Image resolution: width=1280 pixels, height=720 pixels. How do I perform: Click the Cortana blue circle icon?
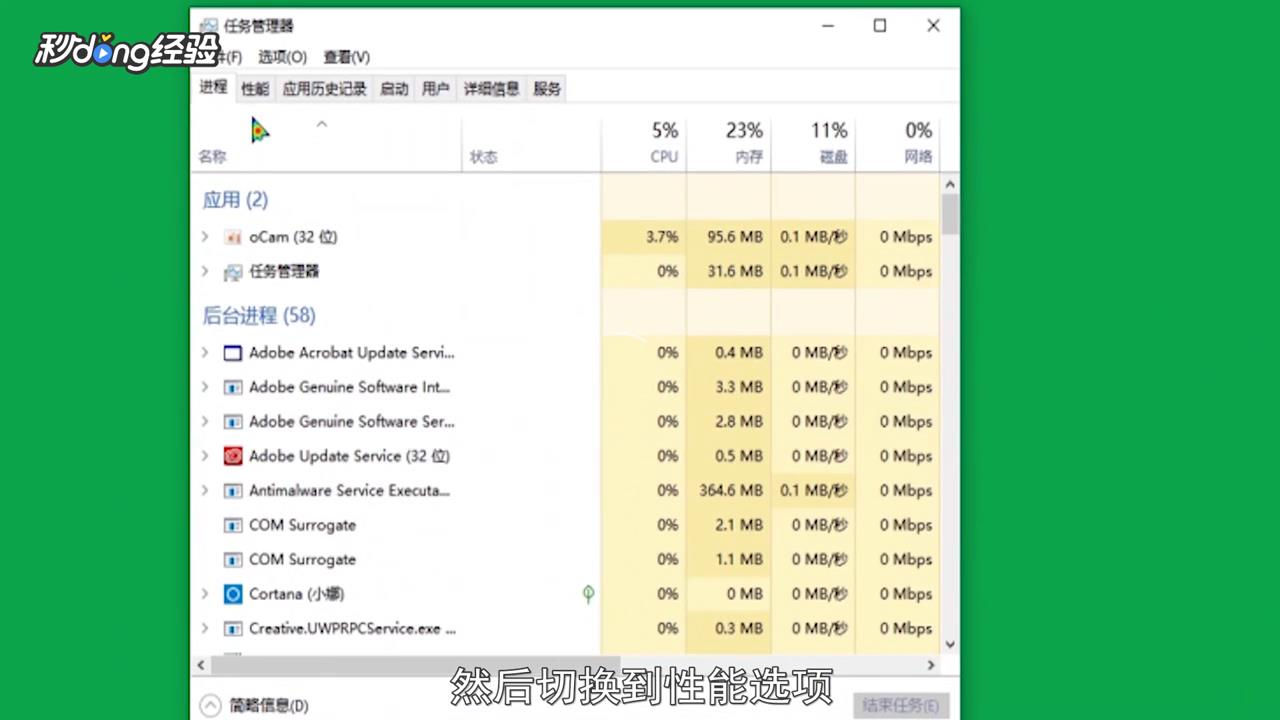click(x=233, y=594)
